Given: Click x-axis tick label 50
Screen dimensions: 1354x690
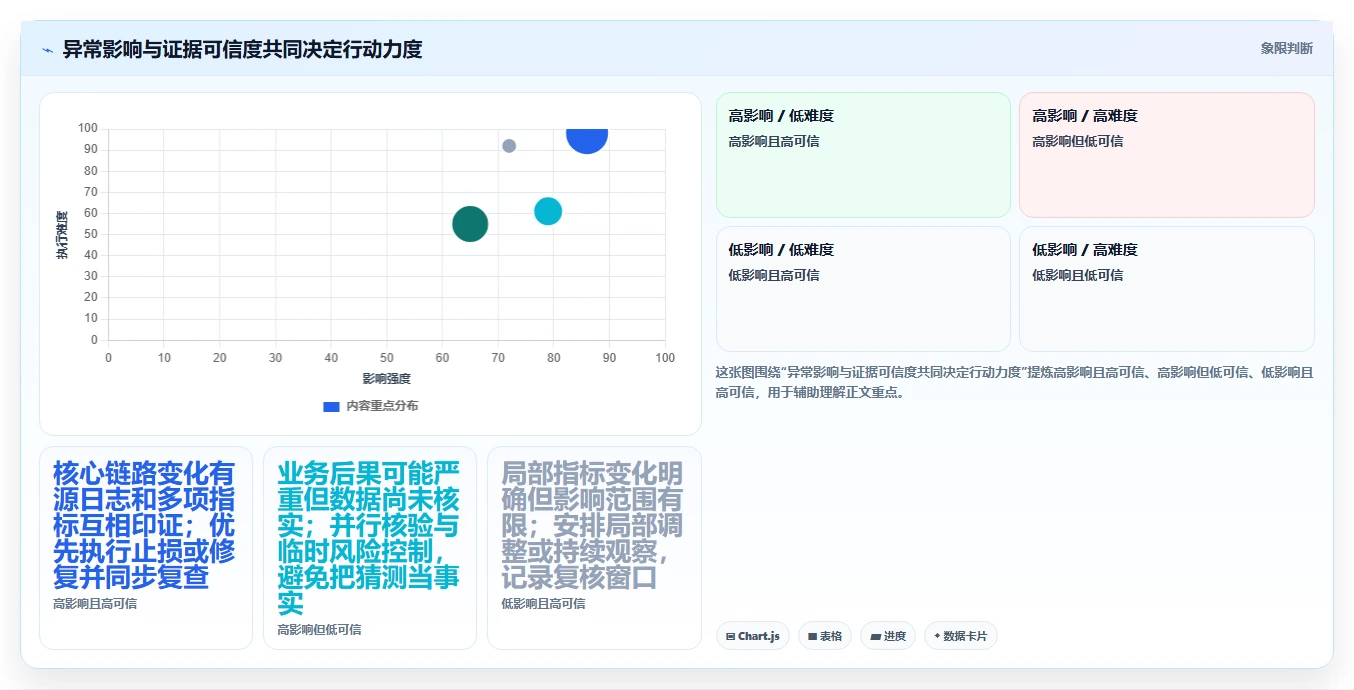Looking at the screenshot, I should click(x=387, y=358).
